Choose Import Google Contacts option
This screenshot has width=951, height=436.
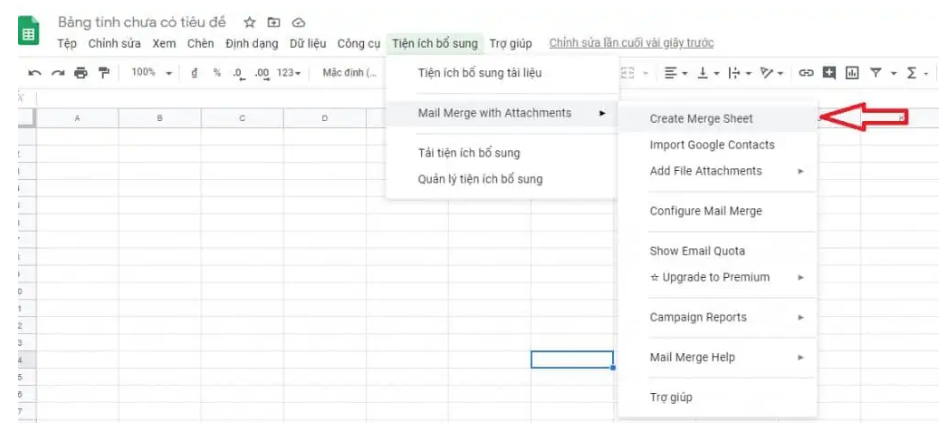[x=711, y=145]
